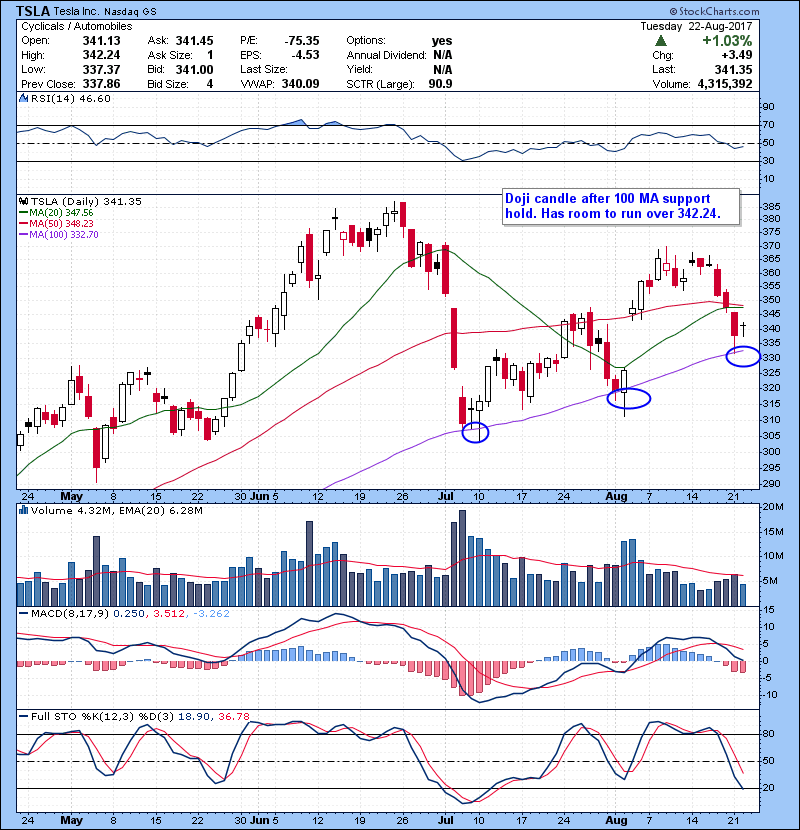Click the Options value yes
Viewport: 800px width, 830px height.
(x=442, y=41)
